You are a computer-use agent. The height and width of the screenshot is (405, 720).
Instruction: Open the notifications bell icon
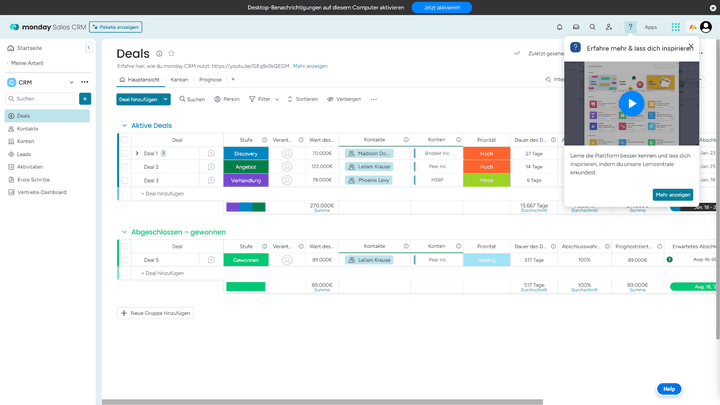(x=559, y=27)
